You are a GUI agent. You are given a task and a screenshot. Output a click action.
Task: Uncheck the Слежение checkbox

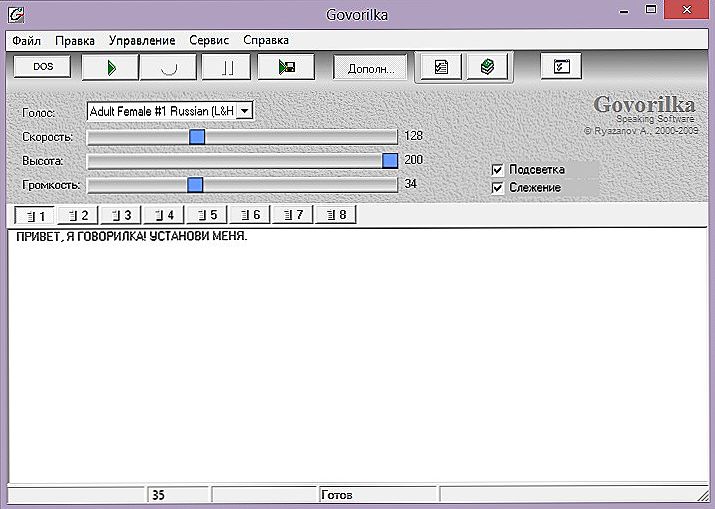point(498,187)
